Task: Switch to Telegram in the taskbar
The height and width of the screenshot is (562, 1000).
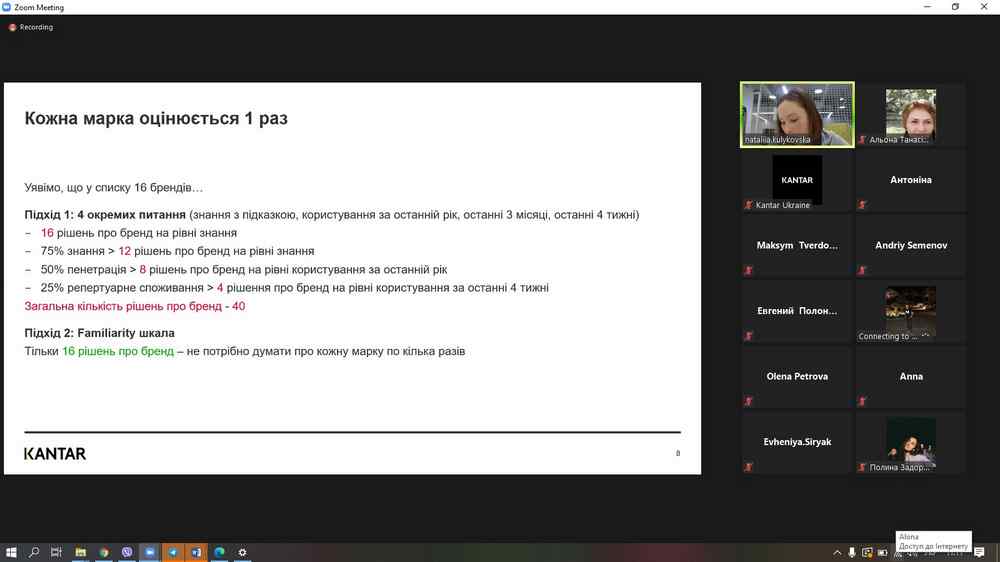Action: click(x=173, y=552)
